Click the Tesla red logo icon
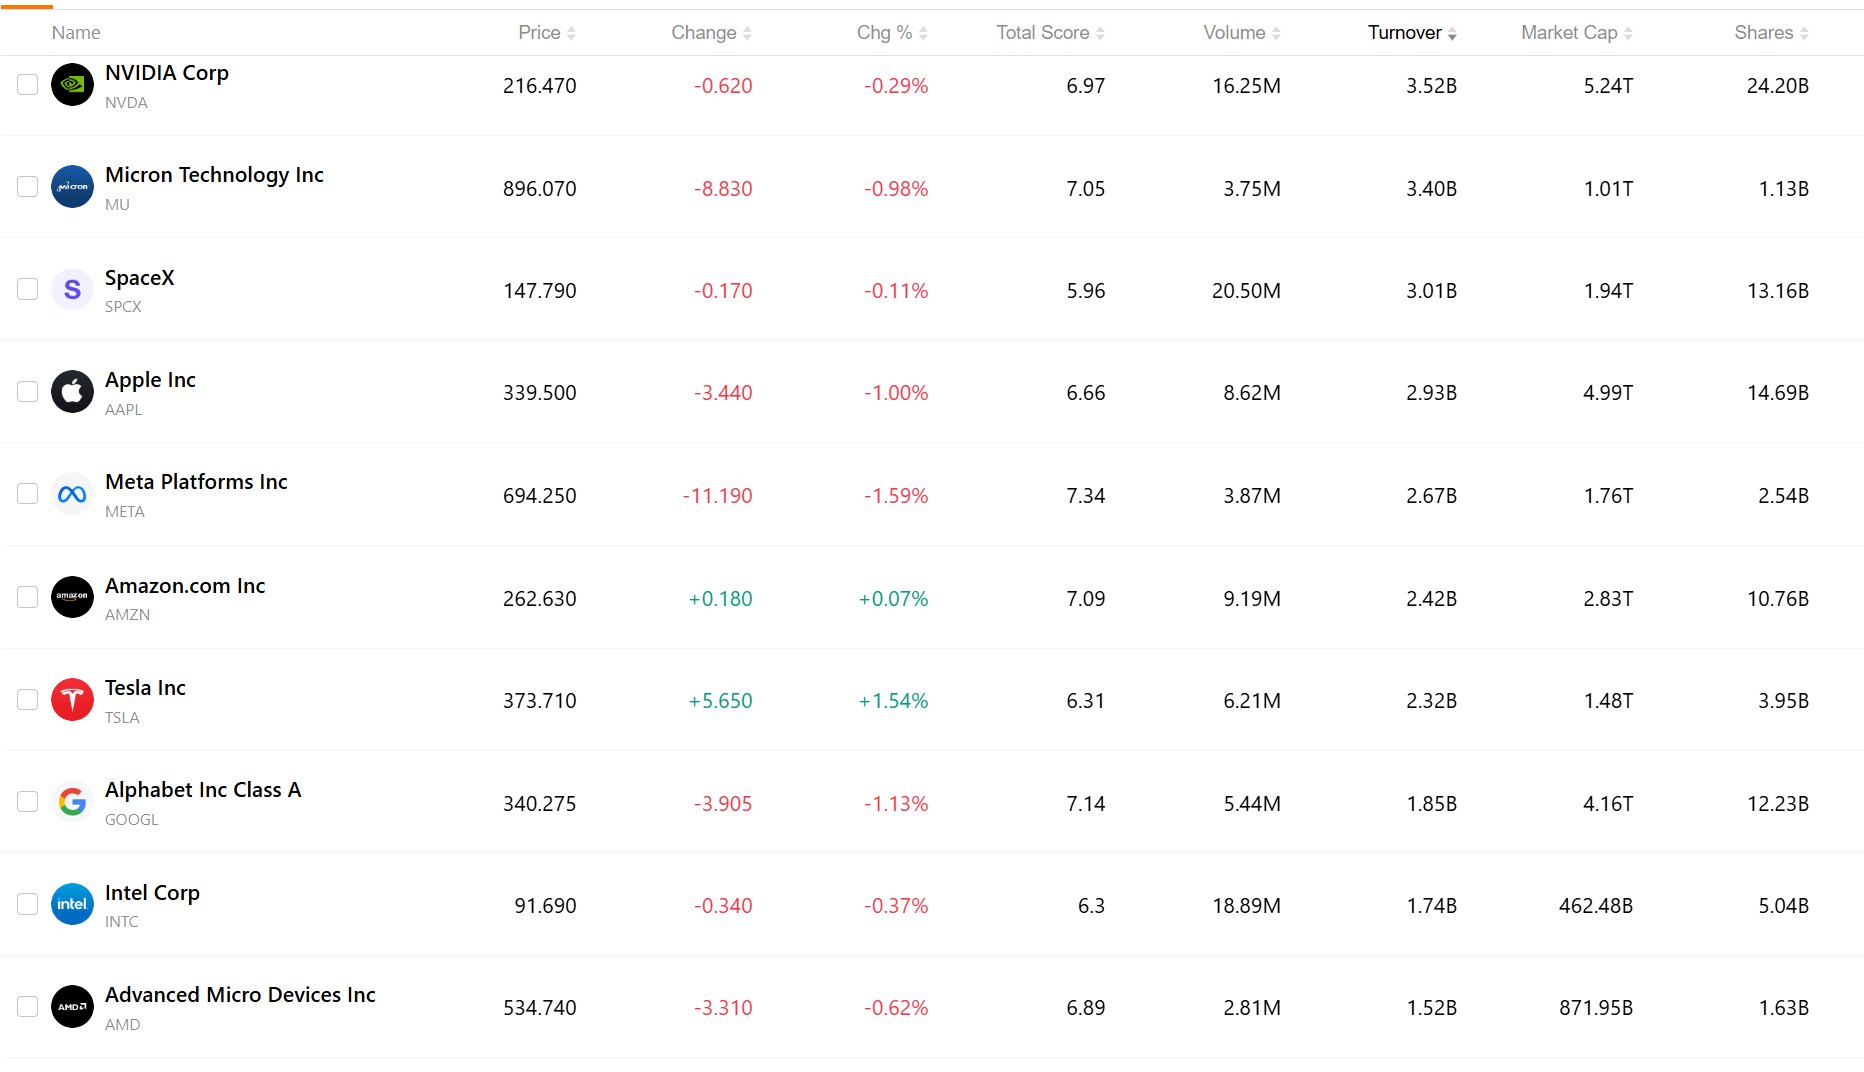 72,699
